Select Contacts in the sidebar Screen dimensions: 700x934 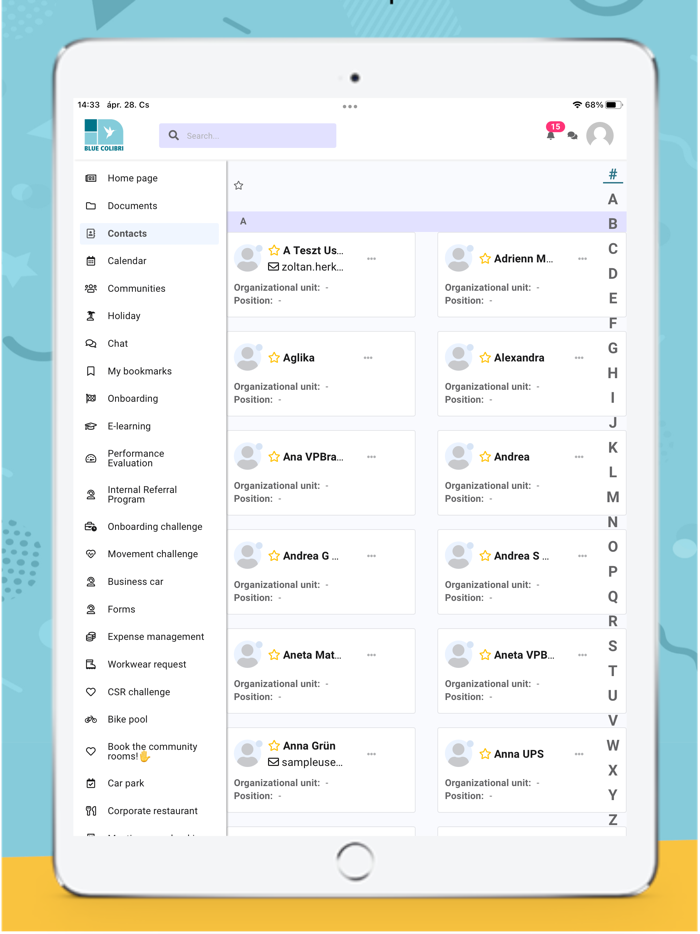(x=149, y=234)
